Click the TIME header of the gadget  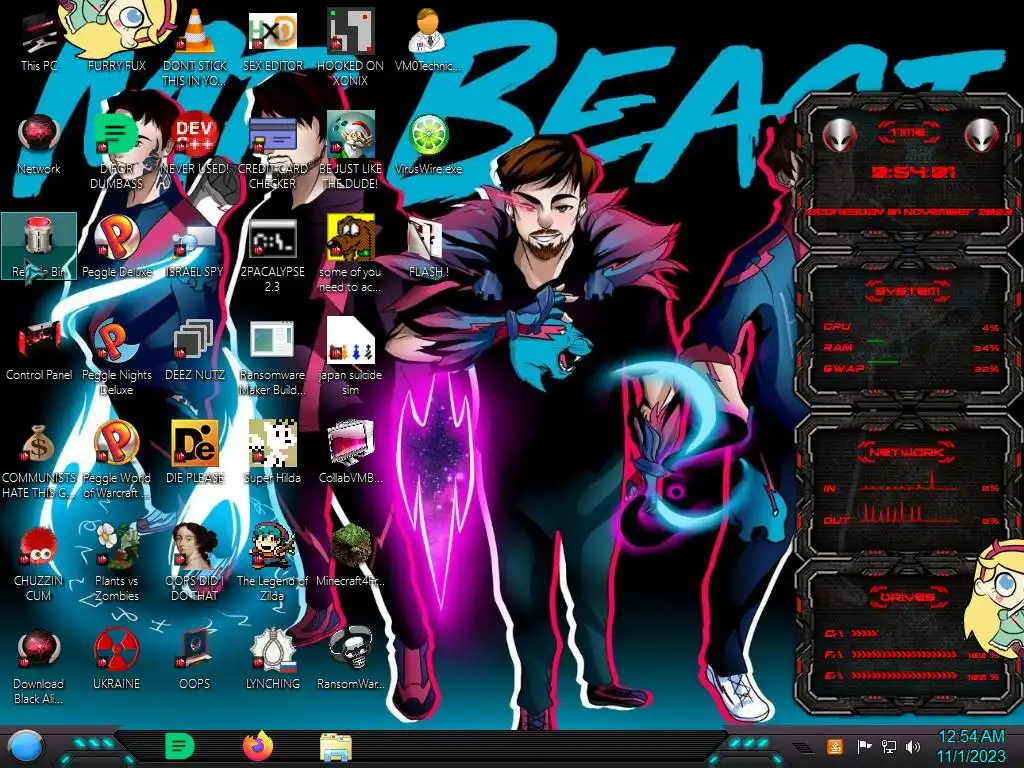(908, 133)
